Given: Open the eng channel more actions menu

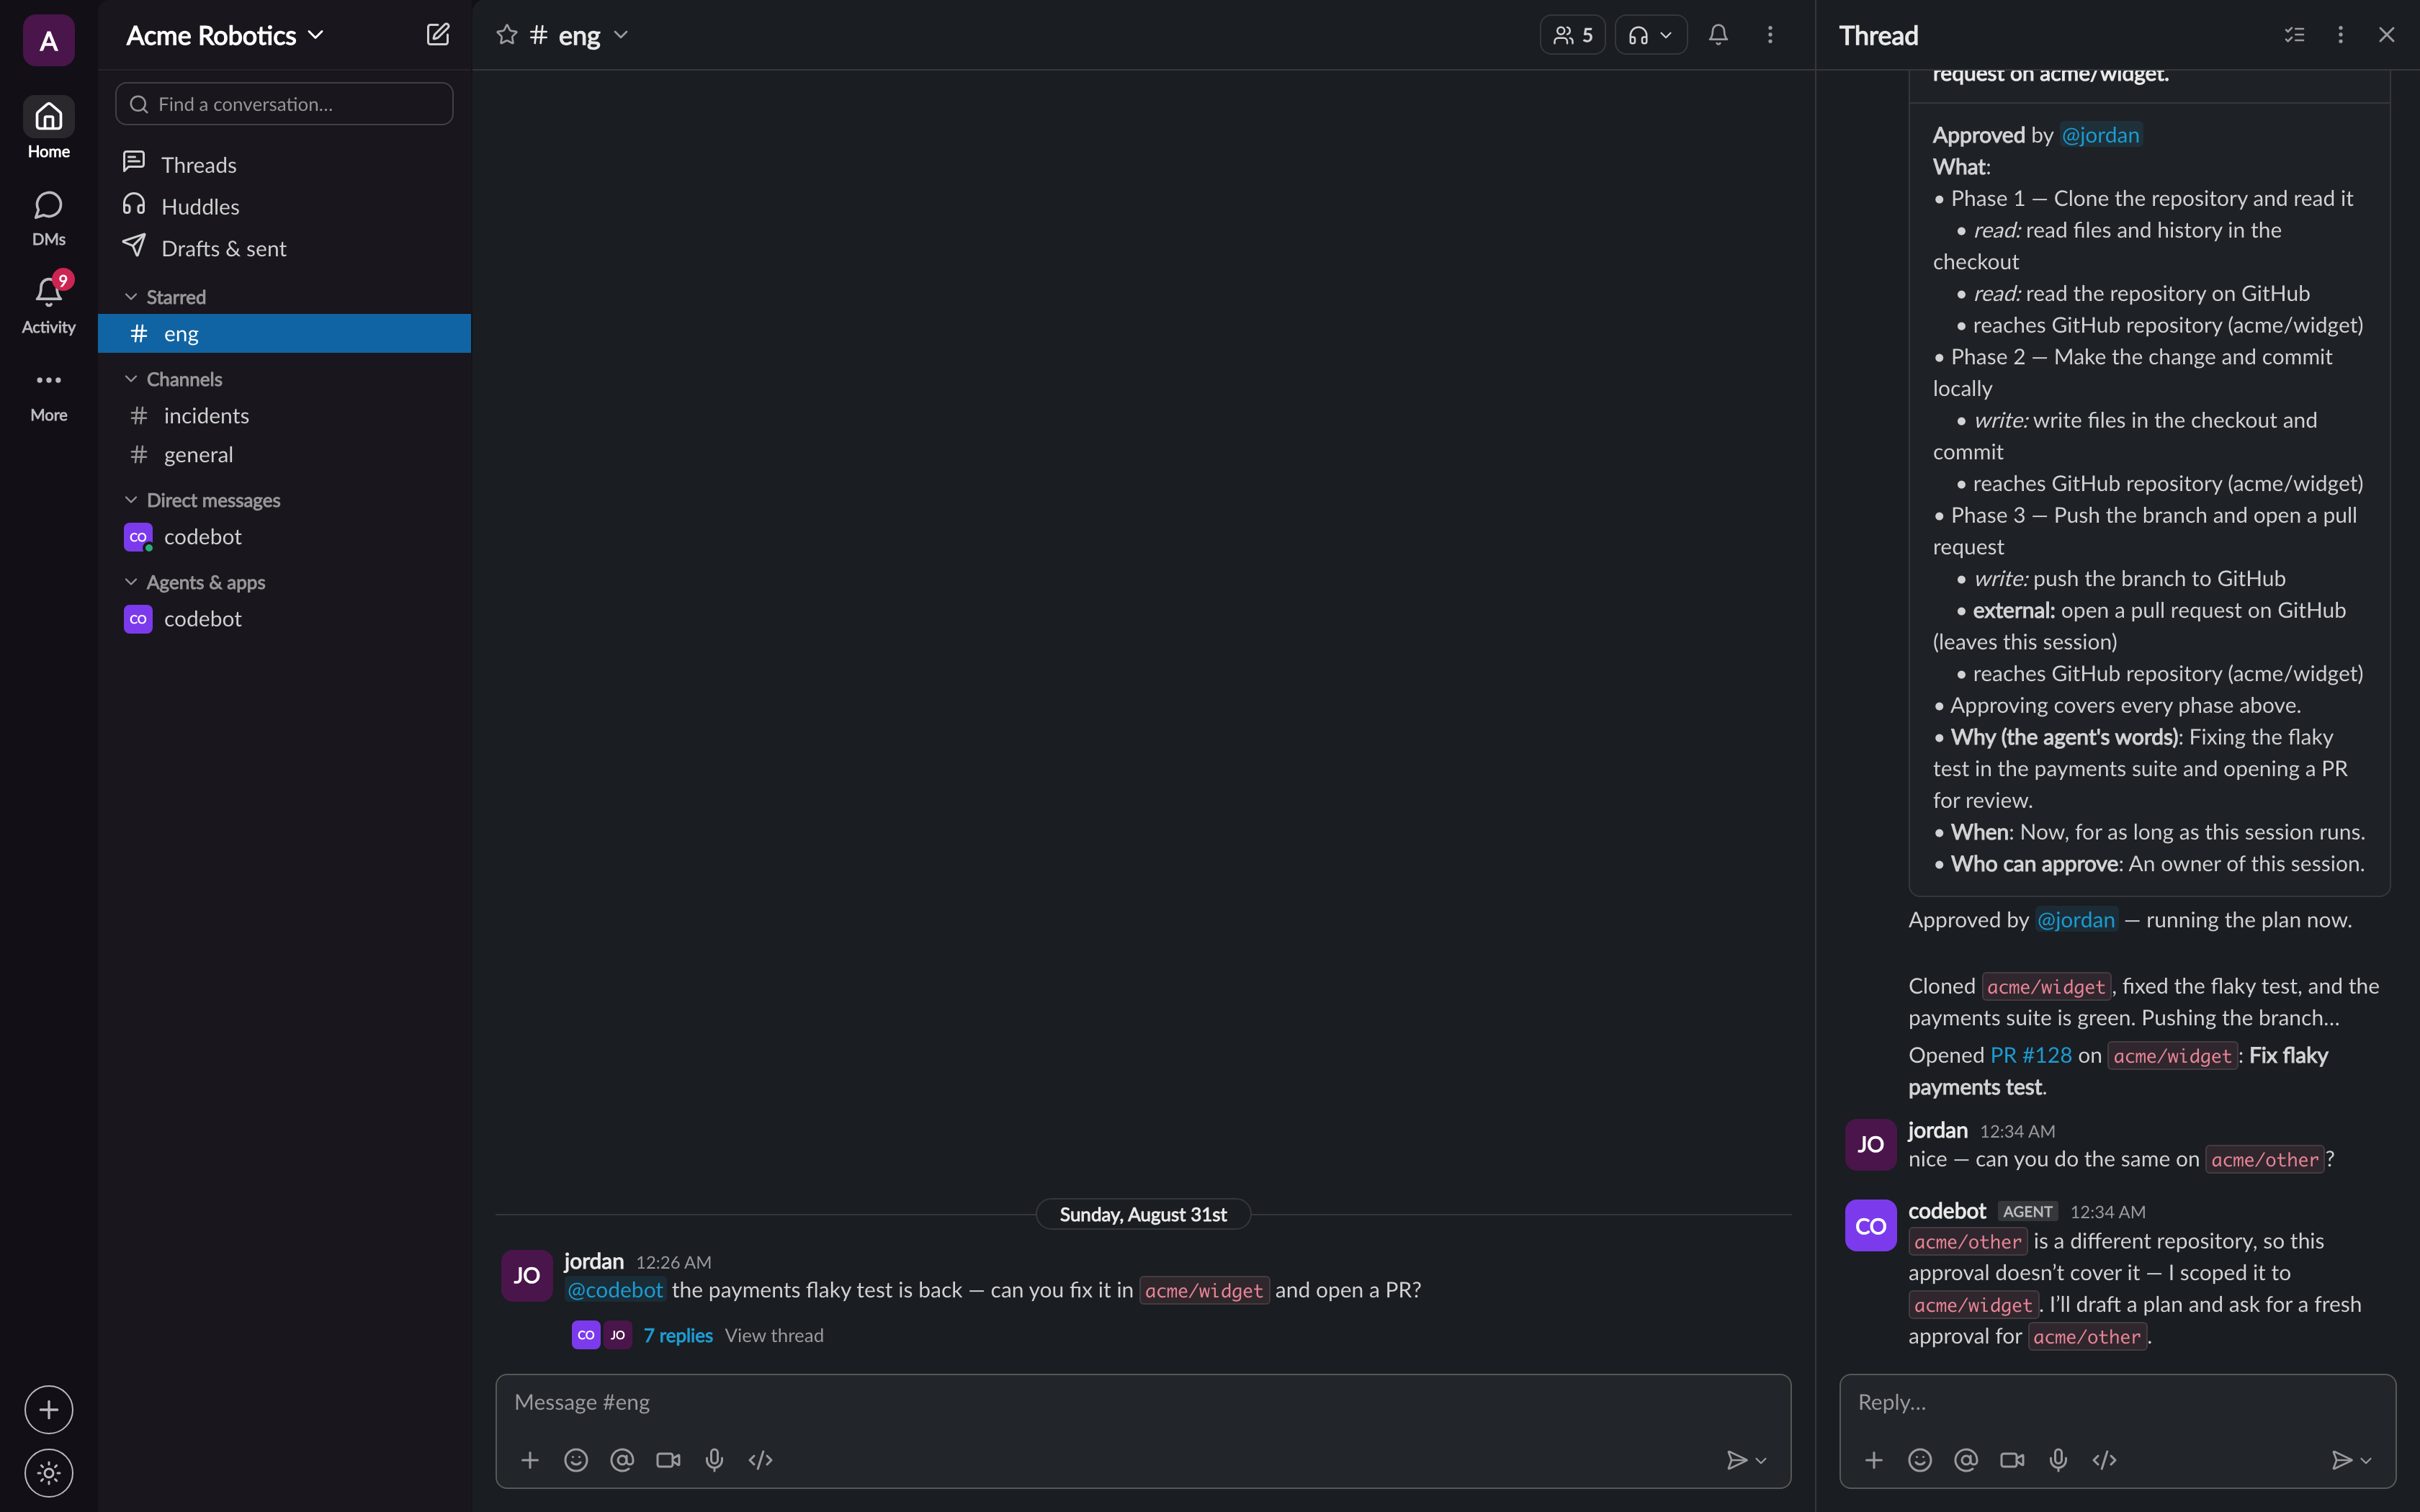Looking at the screenshot, I should 1770,35.
